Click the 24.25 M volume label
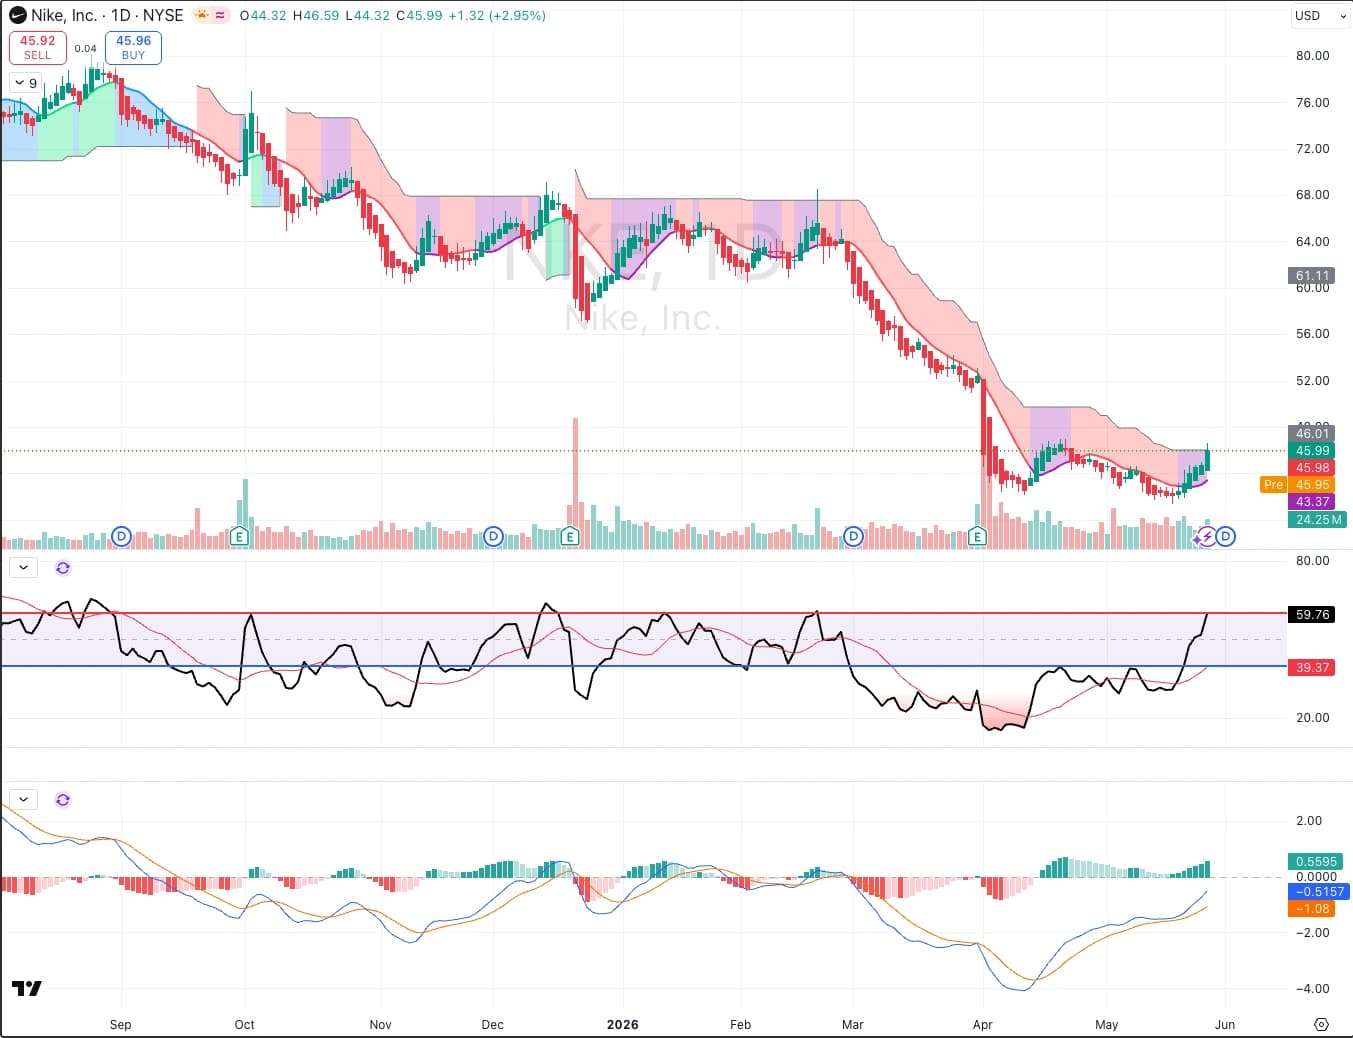 1319,520
